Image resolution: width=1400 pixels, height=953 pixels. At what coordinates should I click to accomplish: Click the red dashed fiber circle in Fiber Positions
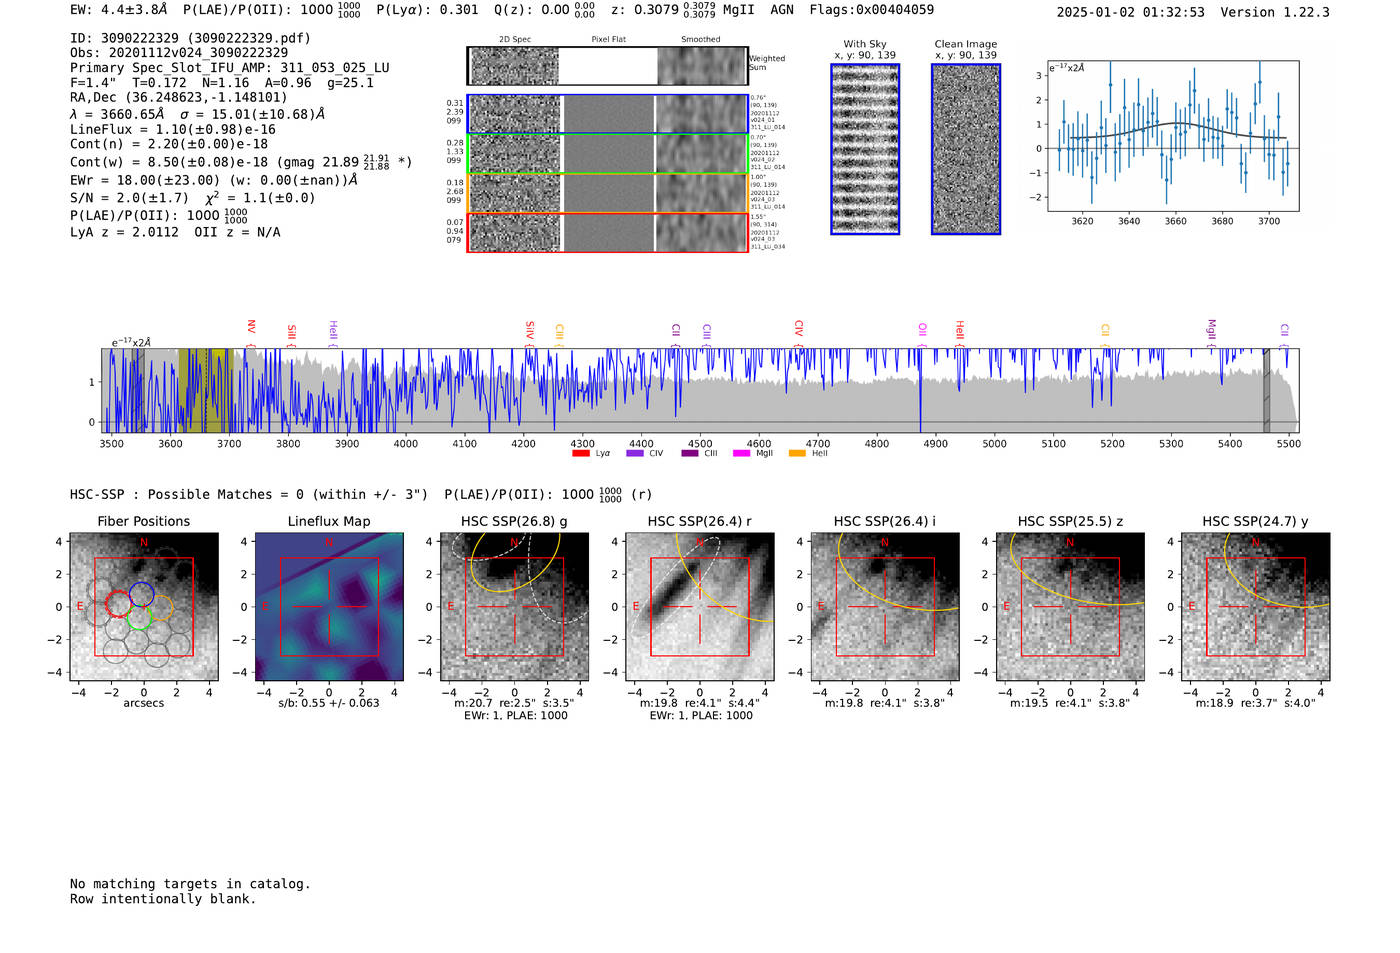(118, 604)
